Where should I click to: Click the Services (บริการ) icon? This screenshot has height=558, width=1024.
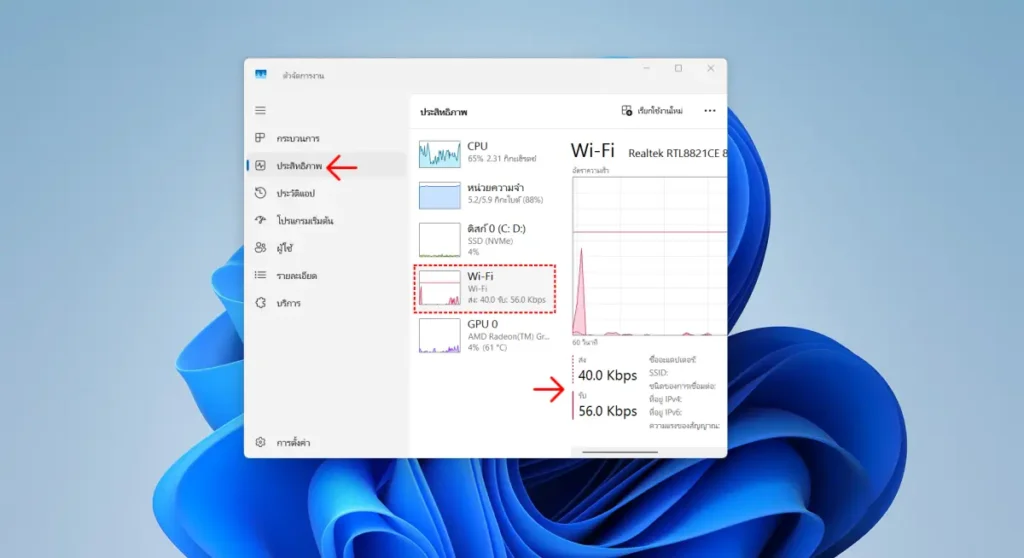coord(260,303)
